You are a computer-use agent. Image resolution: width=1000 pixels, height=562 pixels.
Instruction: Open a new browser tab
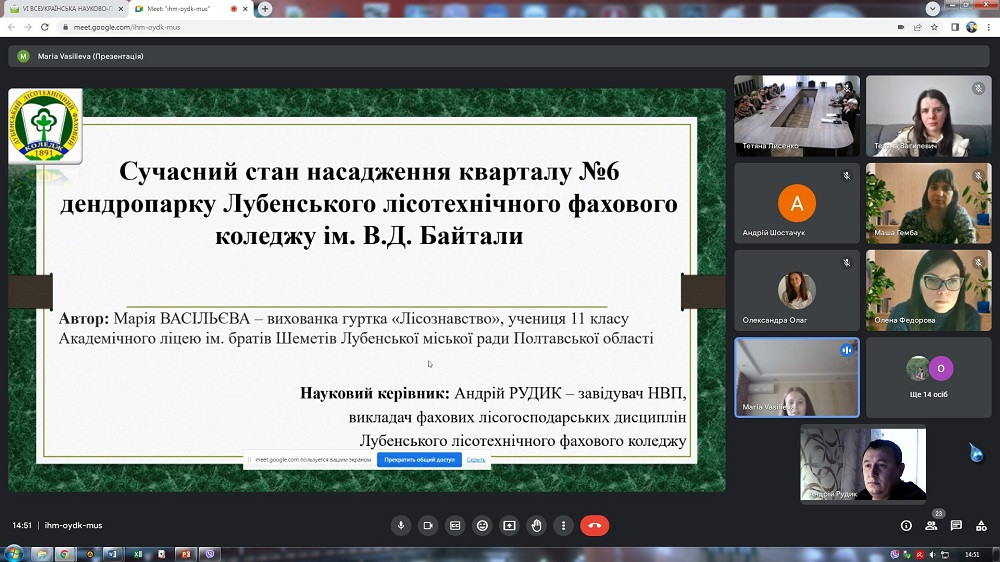(x=265, y=9)
